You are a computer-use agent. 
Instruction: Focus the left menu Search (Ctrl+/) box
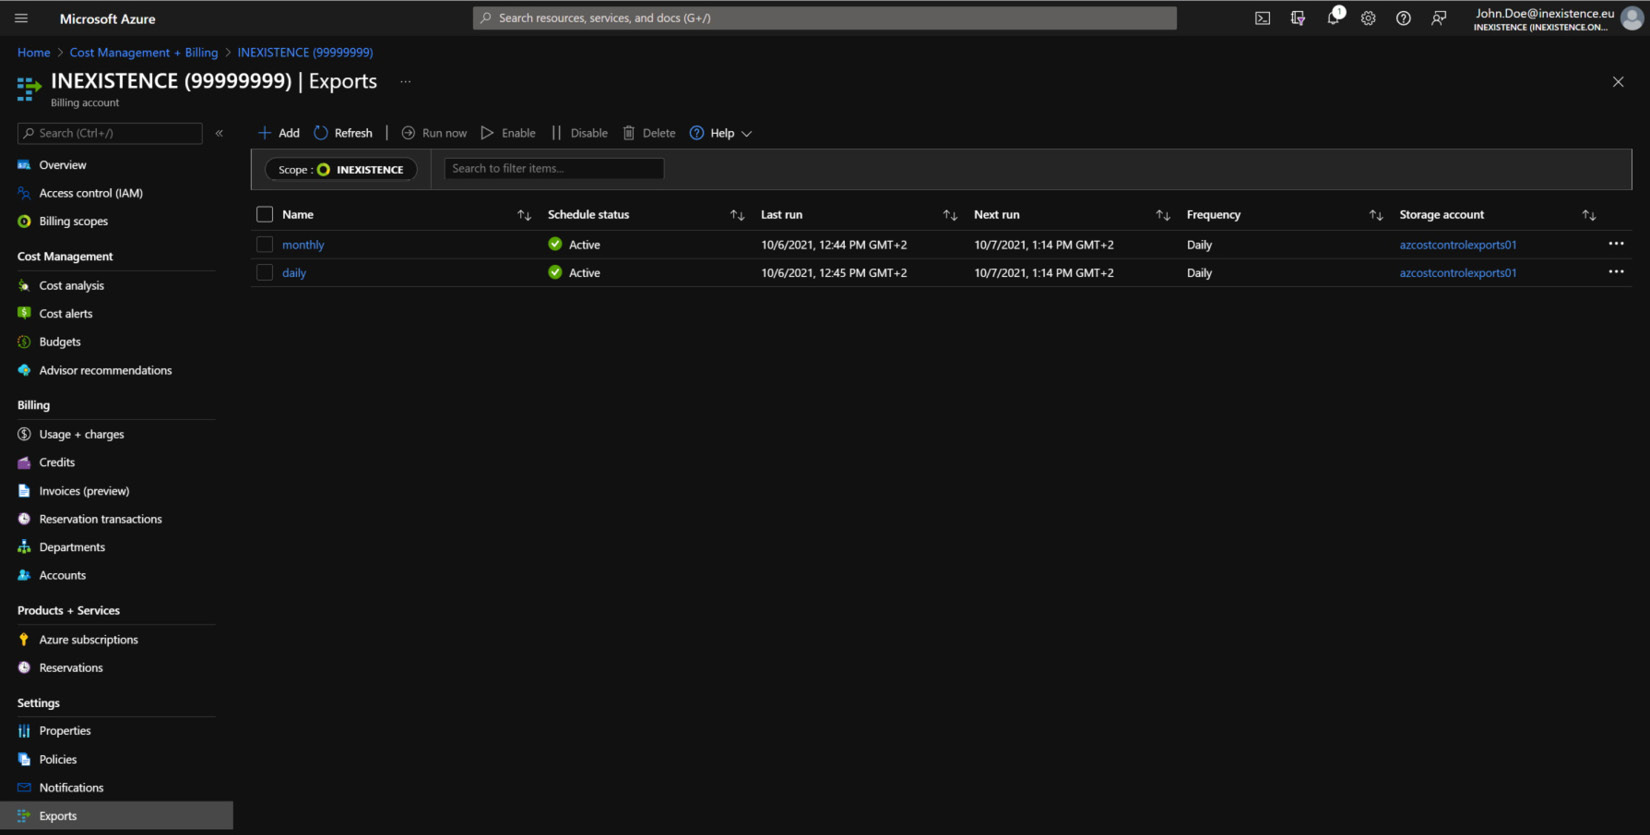(x=110, y=133)
